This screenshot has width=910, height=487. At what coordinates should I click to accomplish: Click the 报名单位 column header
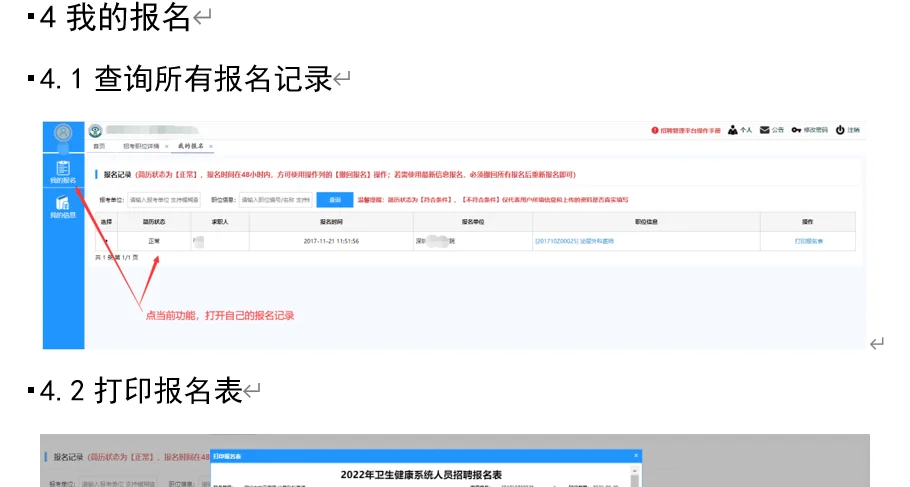click(x=473, y=222)
